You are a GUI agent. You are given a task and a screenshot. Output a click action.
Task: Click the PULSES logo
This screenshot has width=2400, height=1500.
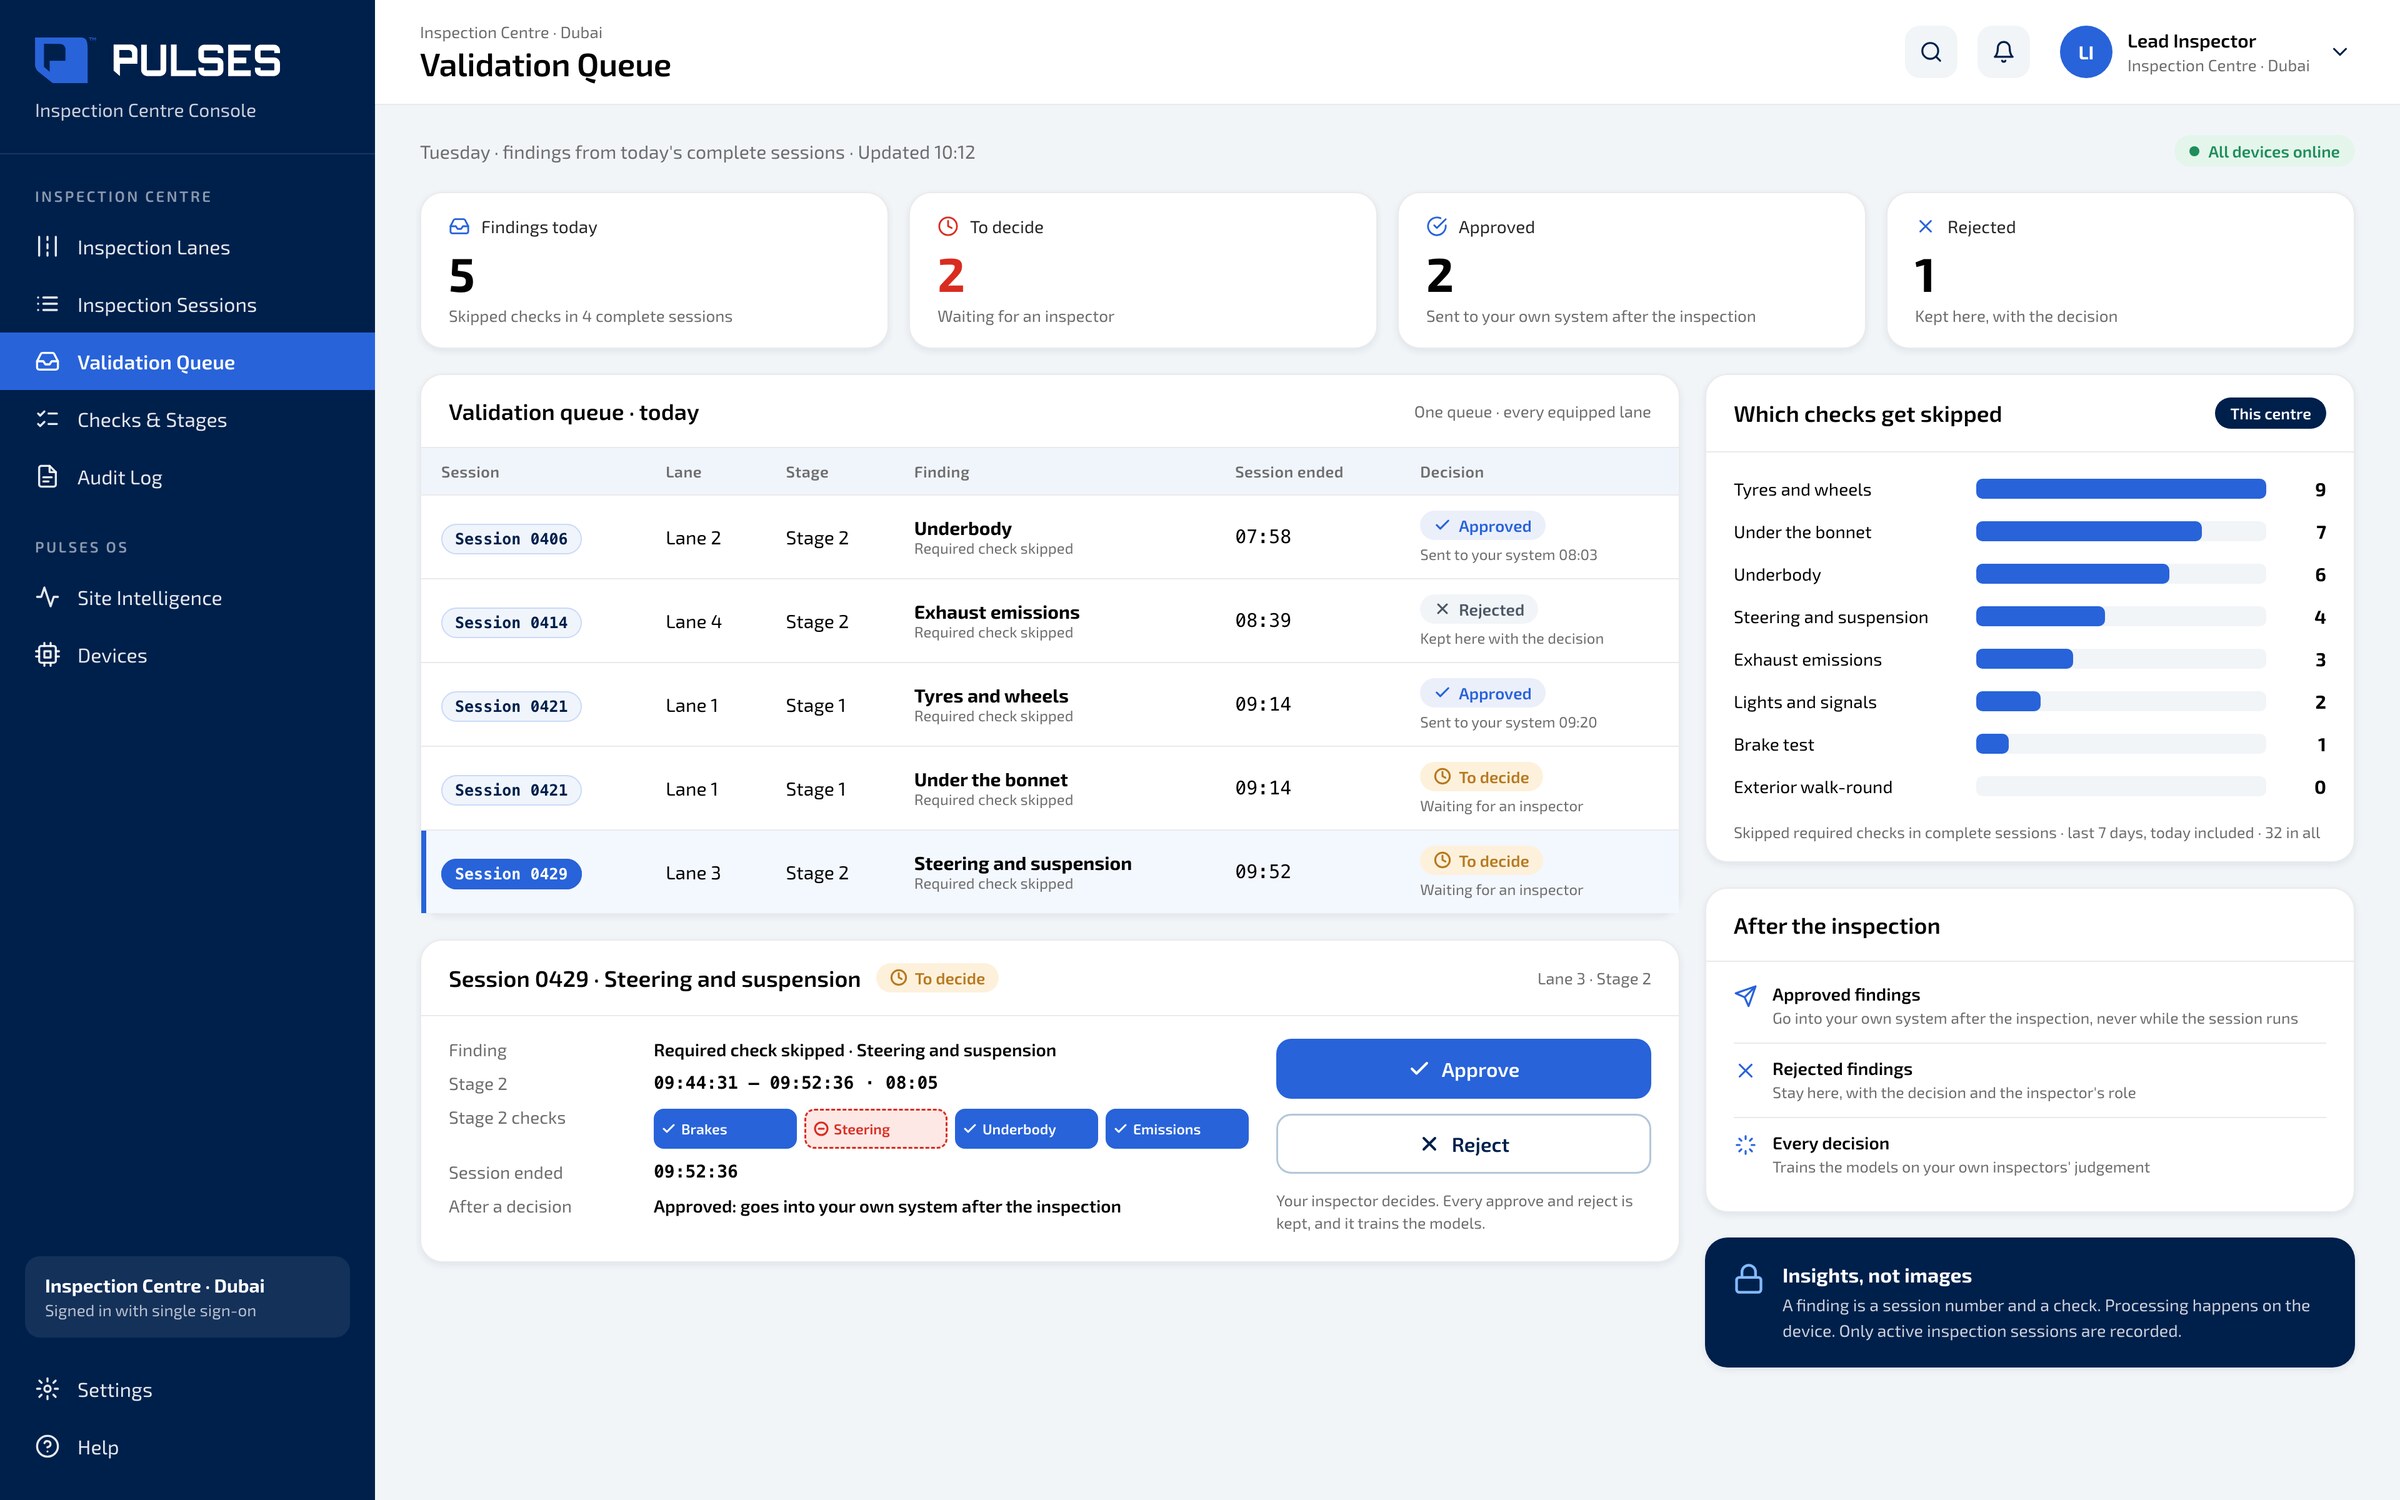pos(157,60)
